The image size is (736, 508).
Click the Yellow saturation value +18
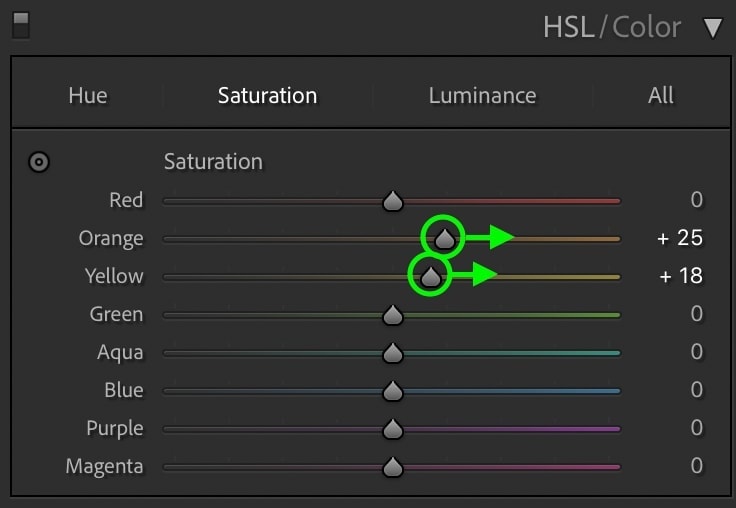pyautogui.click(x=680, y=276)
